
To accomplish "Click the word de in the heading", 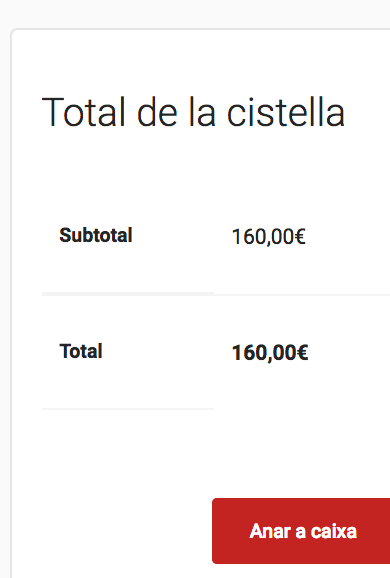I will (x=157, y=112).
